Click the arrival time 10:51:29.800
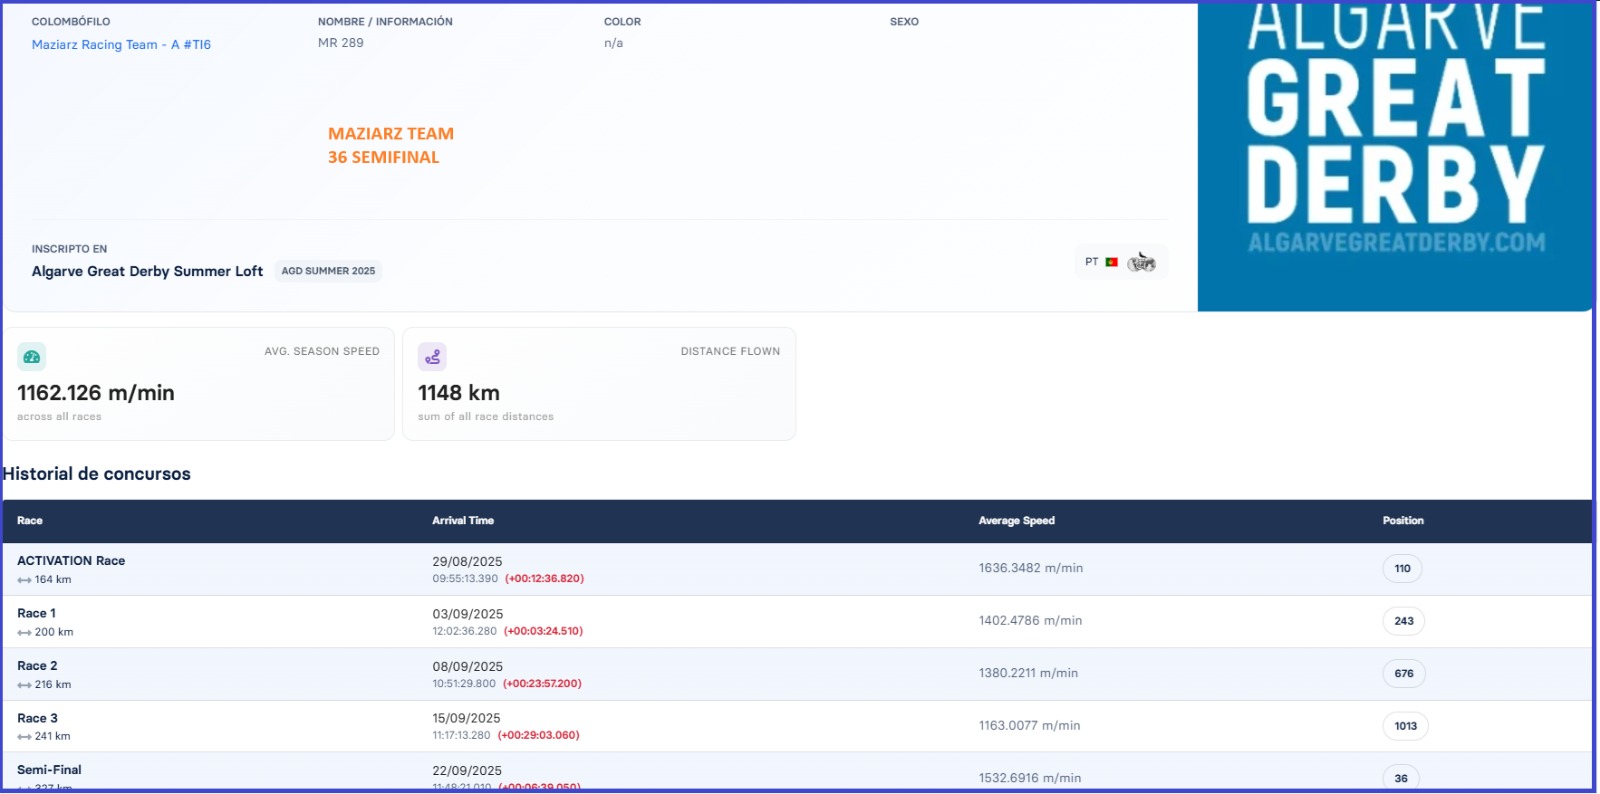 click(464, 684)
